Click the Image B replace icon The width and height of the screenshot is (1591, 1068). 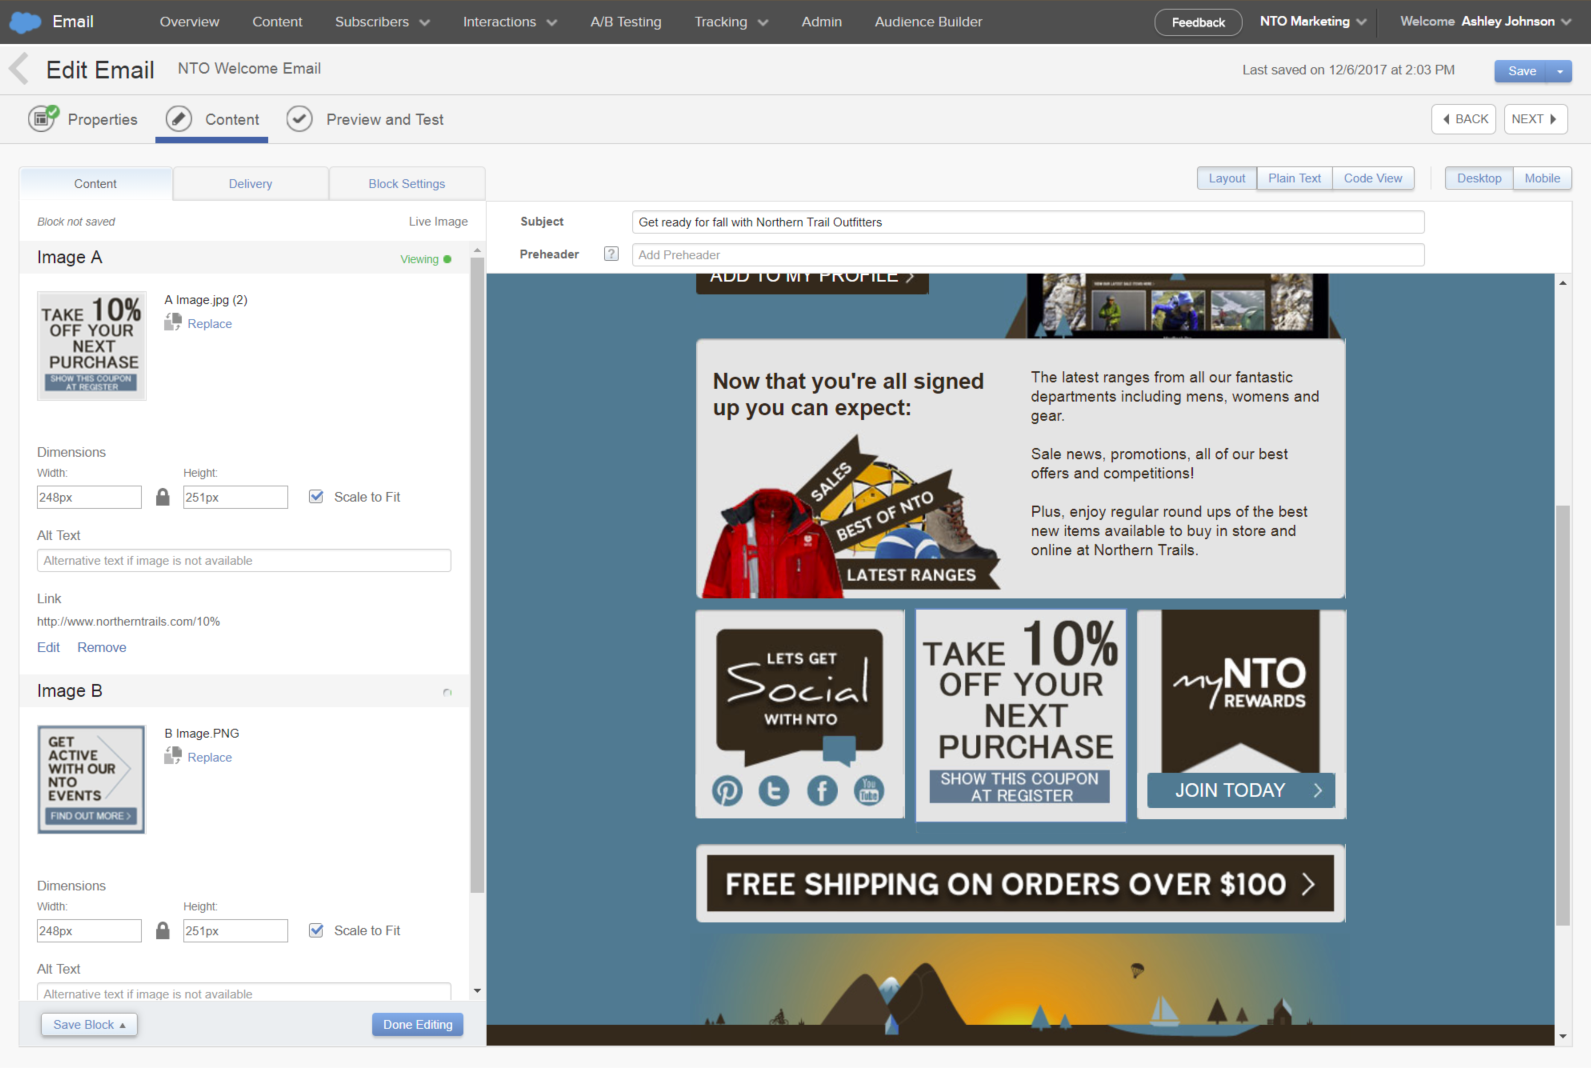click(173, 756)
